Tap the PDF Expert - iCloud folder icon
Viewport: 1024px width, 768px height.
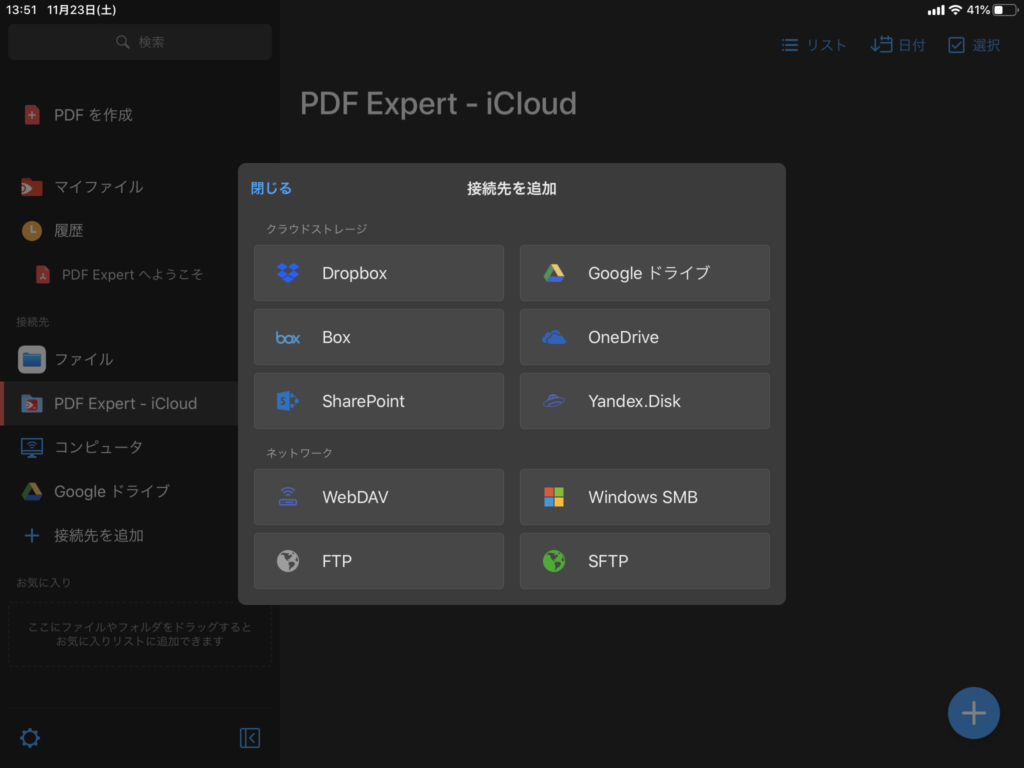31,404
